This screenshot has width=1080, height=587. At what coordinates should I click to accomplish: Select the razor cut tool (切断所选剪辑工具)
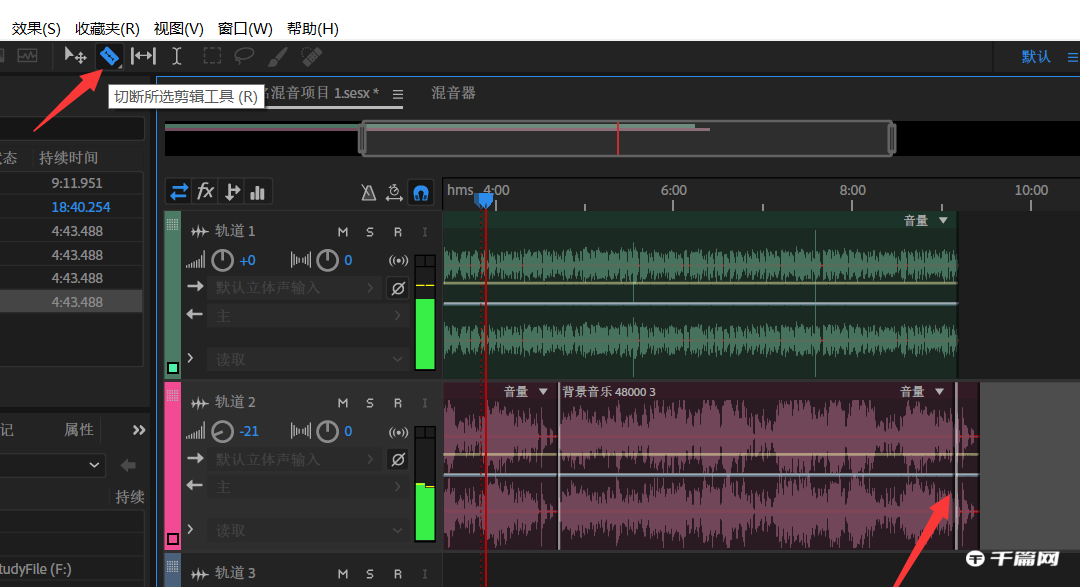pos(110,56)
